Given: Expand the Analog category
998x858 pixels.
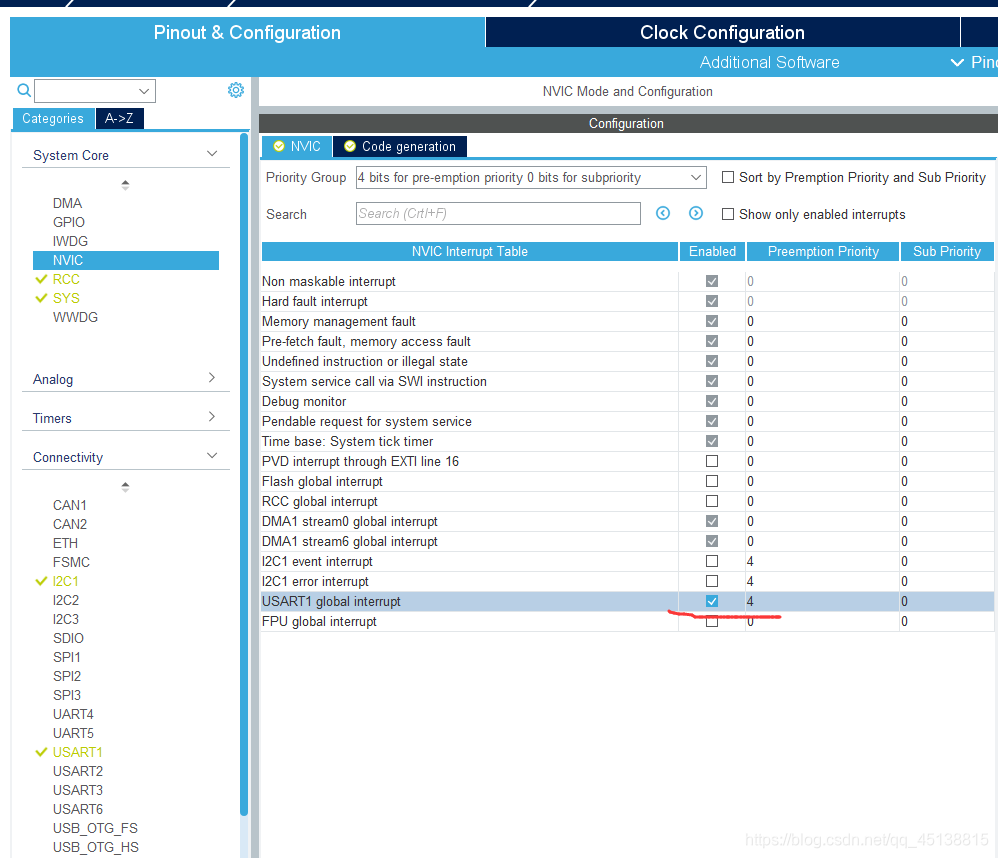Looking at the screenshot, I should point(212,378).
